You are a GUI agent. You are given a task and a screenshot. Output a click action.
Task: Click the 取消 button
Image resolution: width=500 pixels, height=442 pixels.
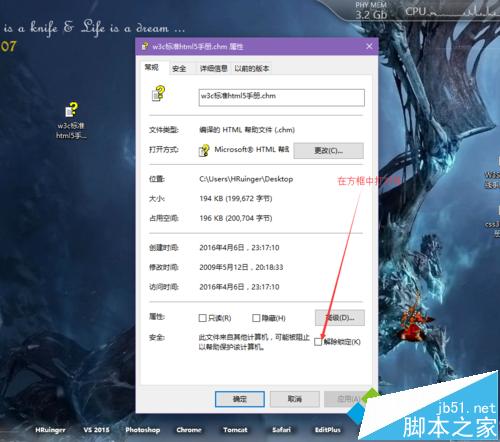click(x=295, y=399)
